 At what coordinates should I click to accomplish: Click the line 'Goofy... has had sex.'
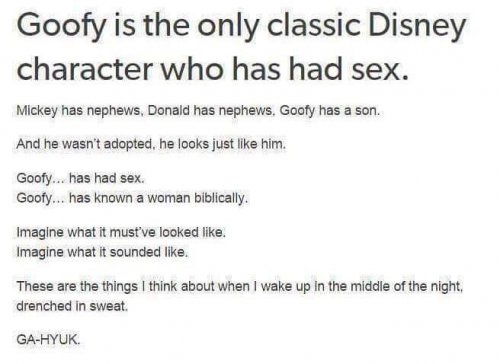coord(80,178)
